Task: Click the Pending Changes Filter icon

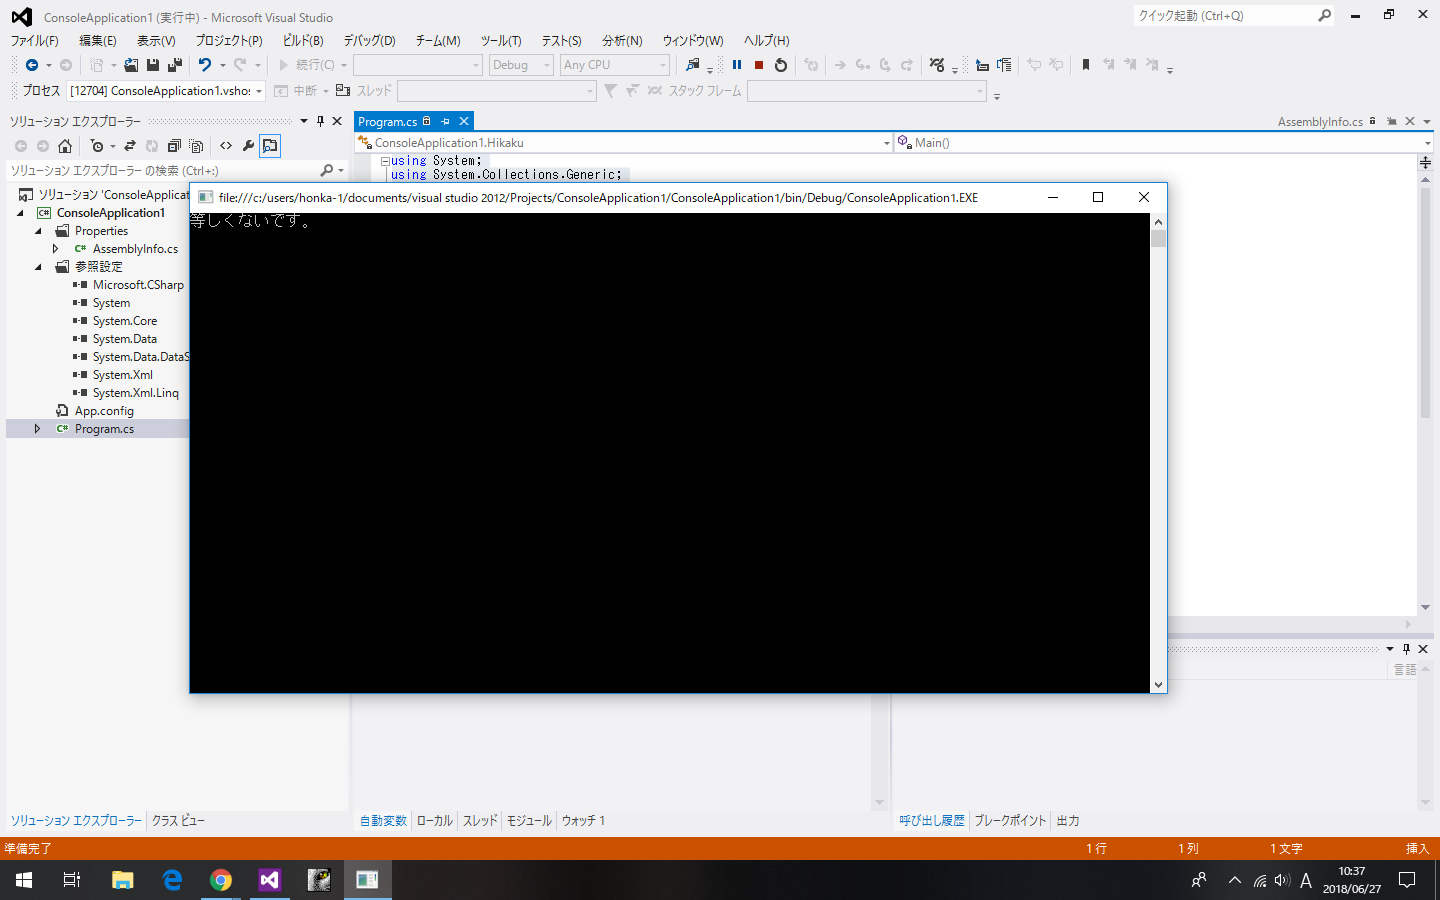Action: (97, 146)
